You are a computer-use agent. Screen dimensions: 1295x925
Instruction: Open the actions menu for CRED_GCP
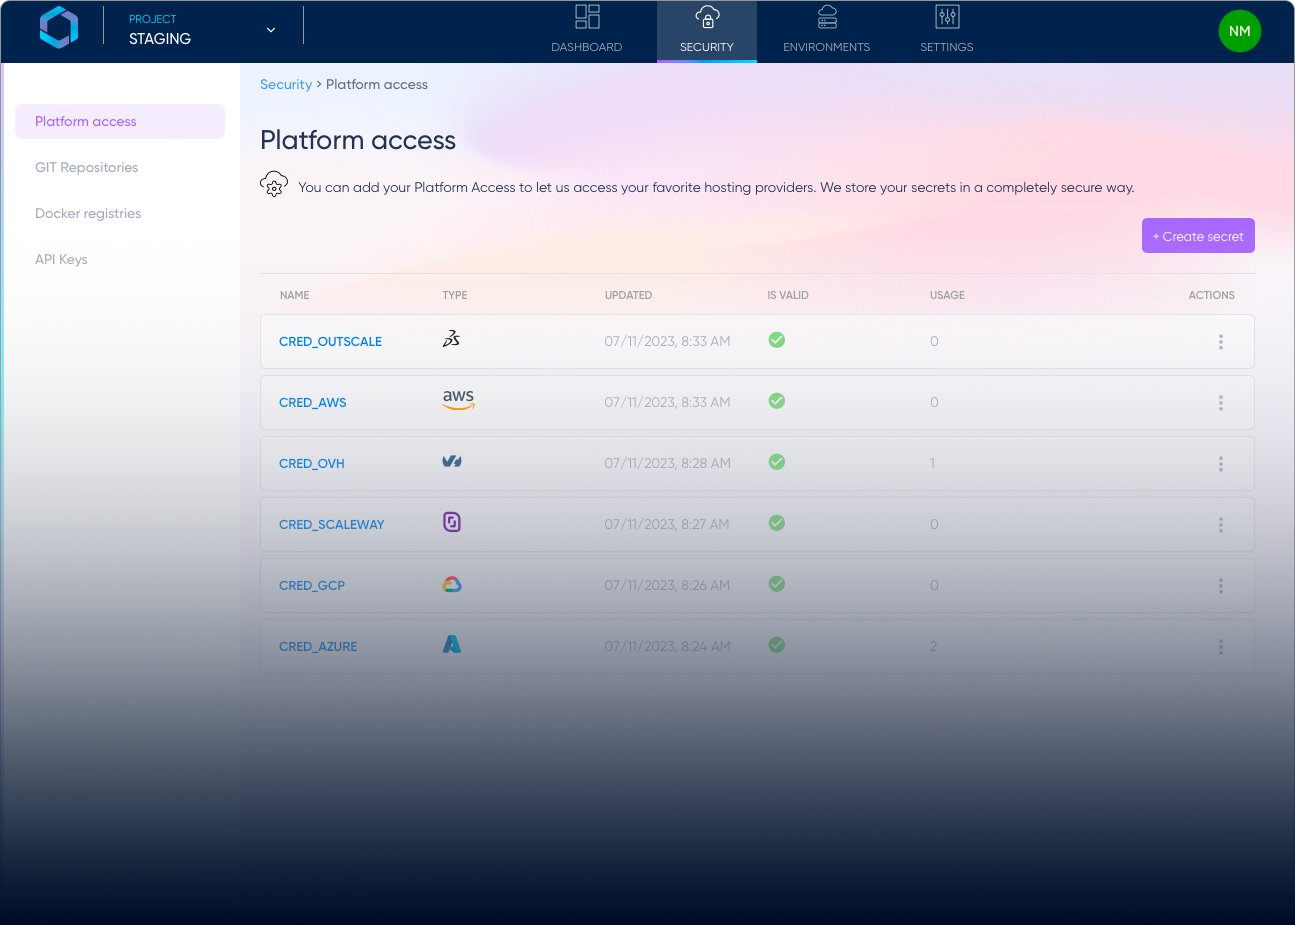1221,585
